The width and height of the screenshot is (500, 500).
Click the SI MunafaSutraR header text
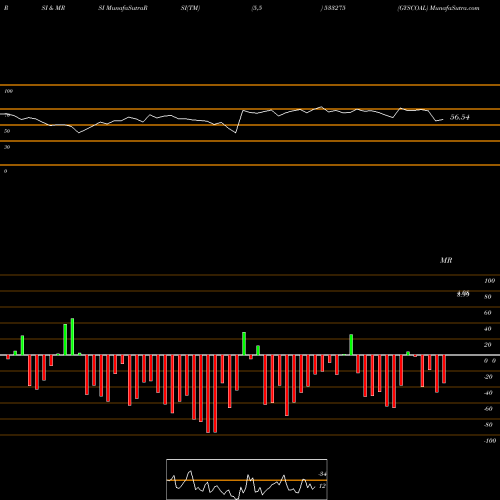(x=123, y=8)
